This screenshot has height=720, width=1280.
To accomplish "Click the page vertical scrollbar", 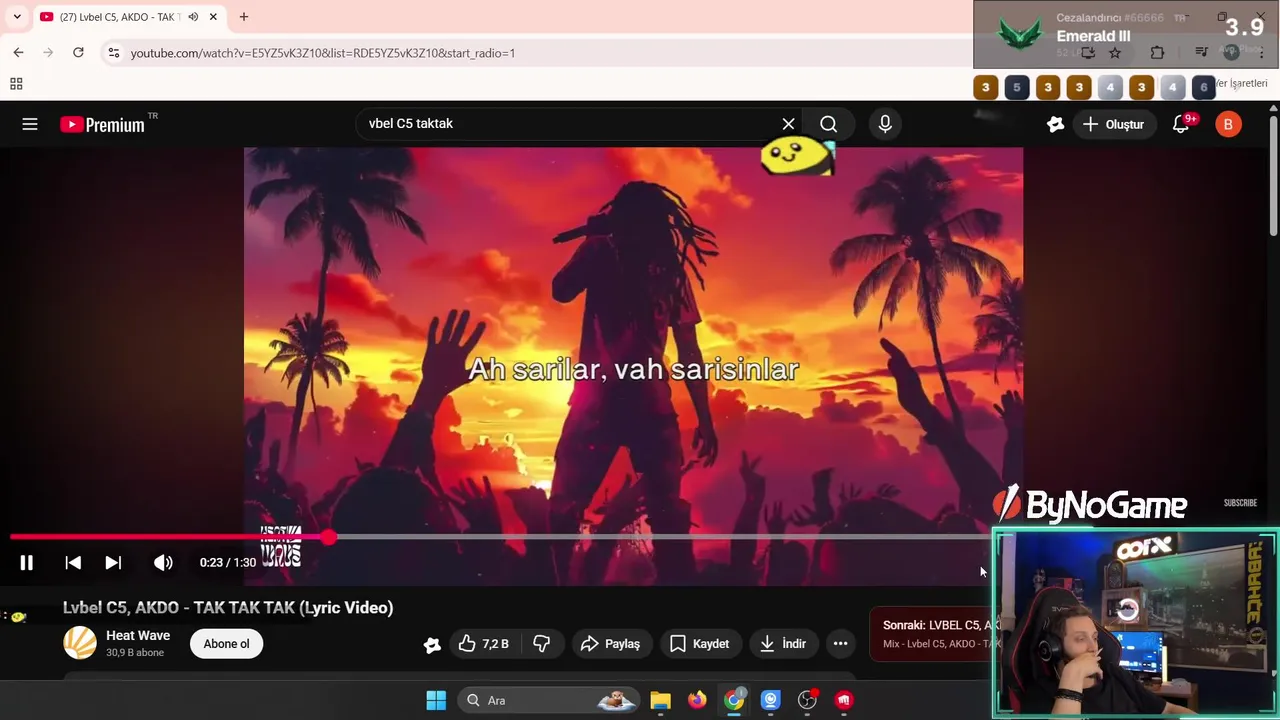I will 1274,175.
